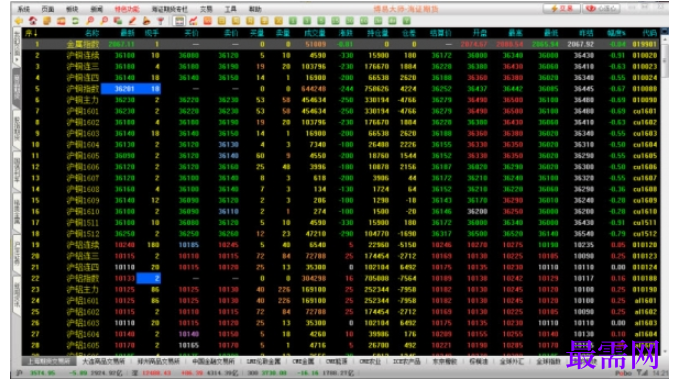
Task: Select the 上海期货交易所 tab
Action: [49, 361]
